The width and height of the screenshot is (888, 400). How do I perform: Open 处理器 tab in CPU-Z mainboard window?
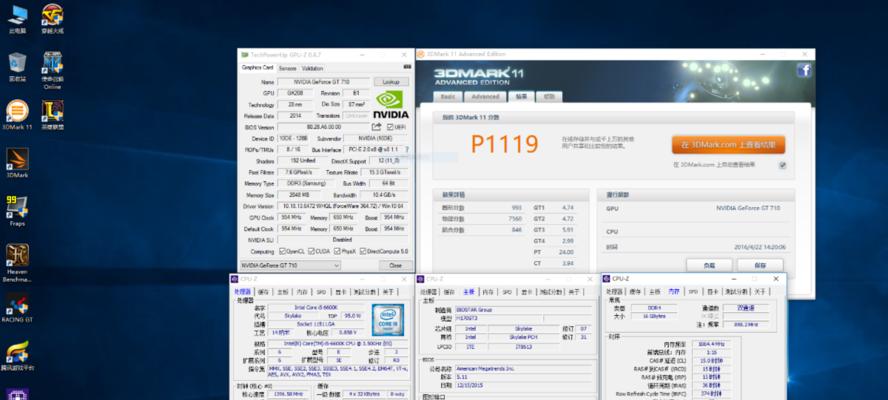pos(429,292)
